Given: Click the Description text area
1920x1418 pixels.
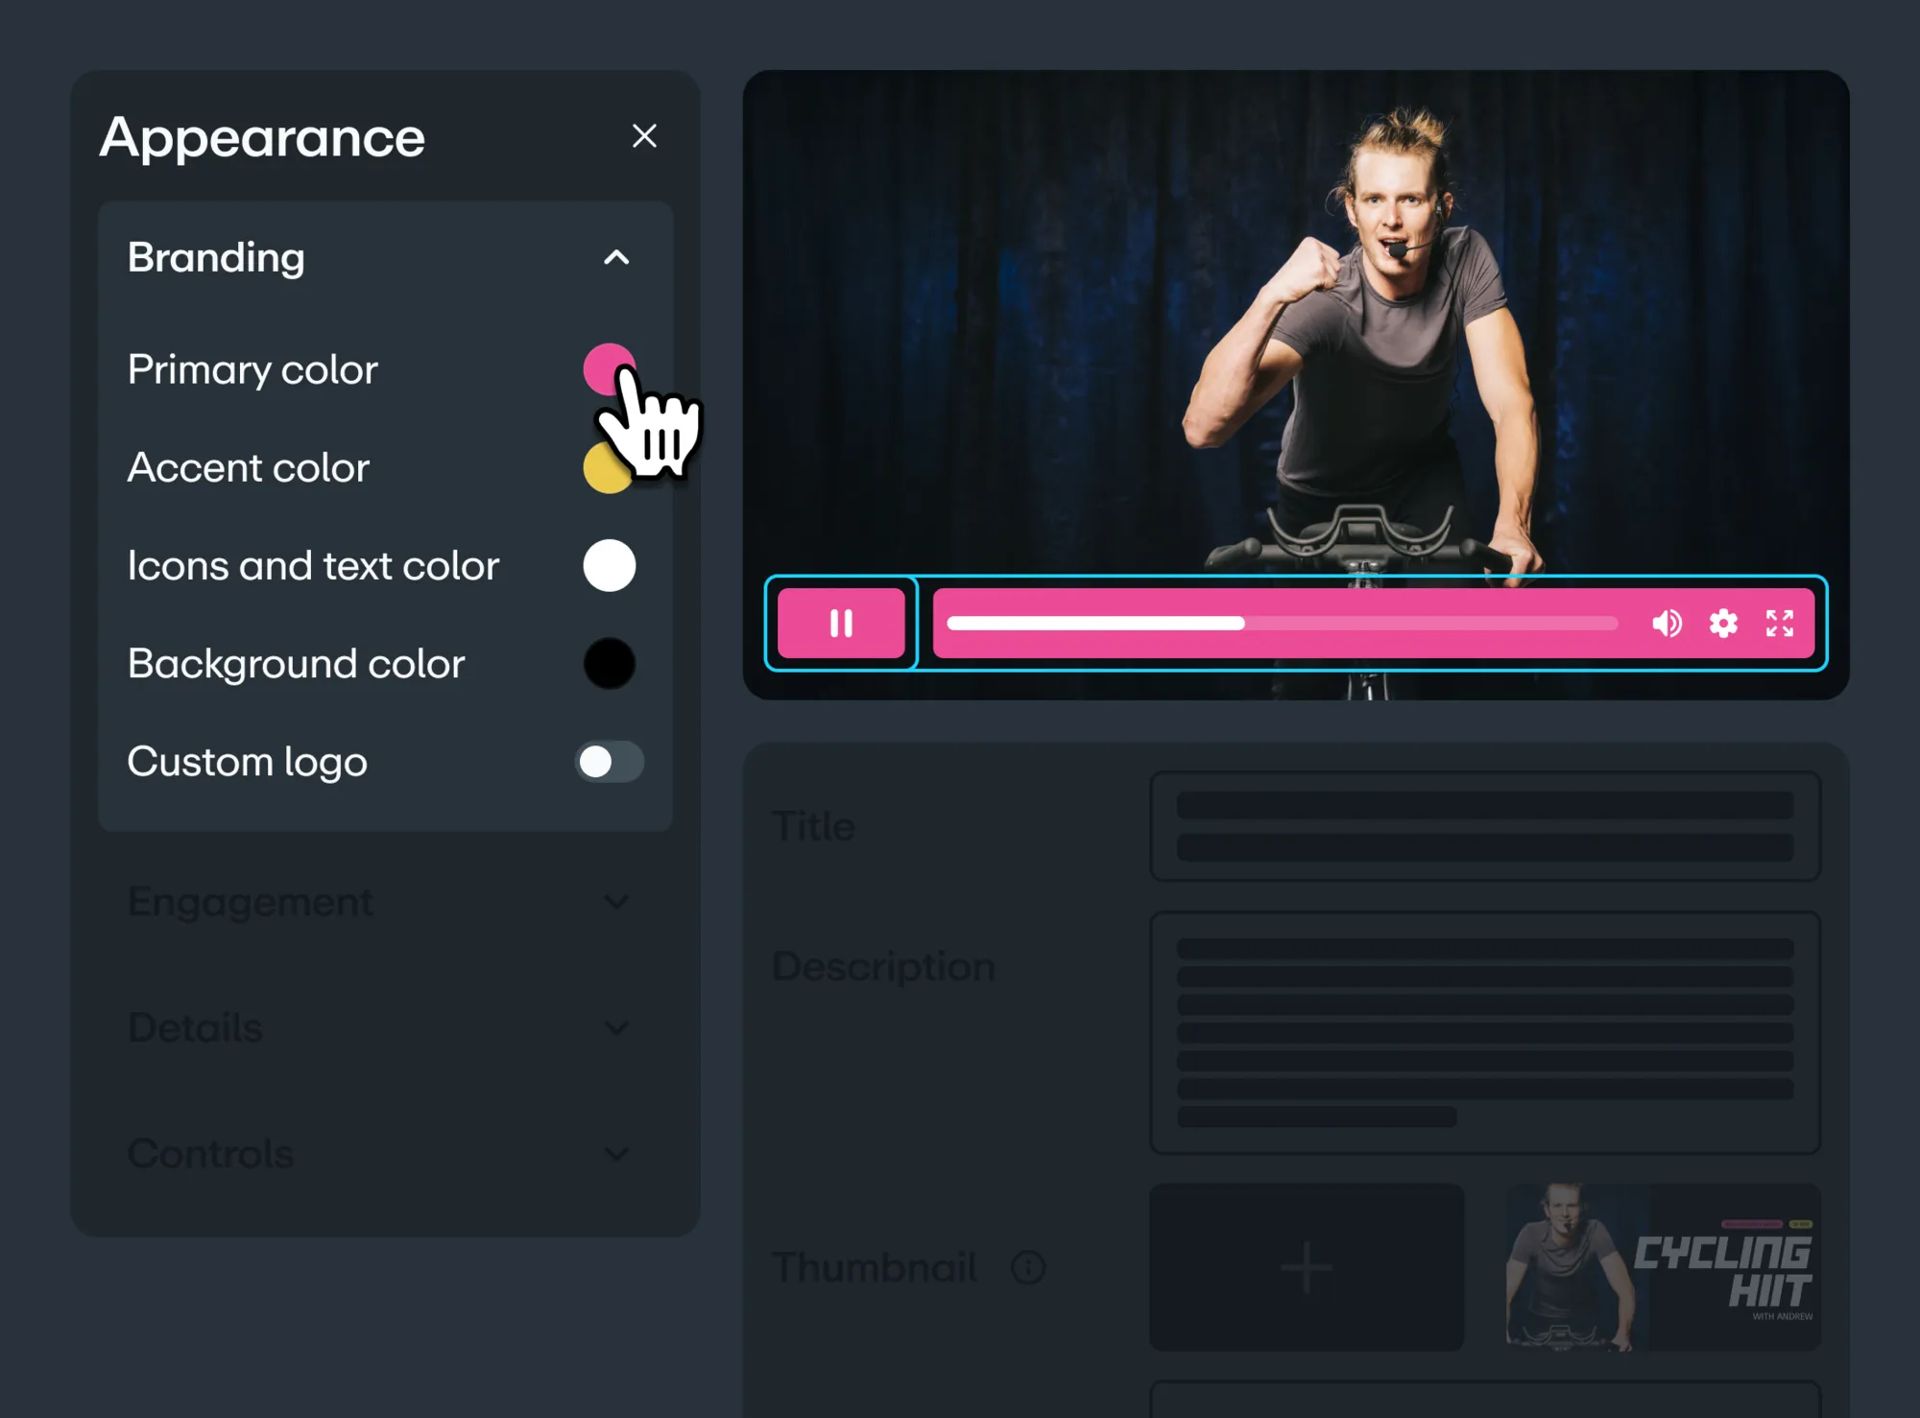Looking at the screenshot, I should click(1484, 1032).
